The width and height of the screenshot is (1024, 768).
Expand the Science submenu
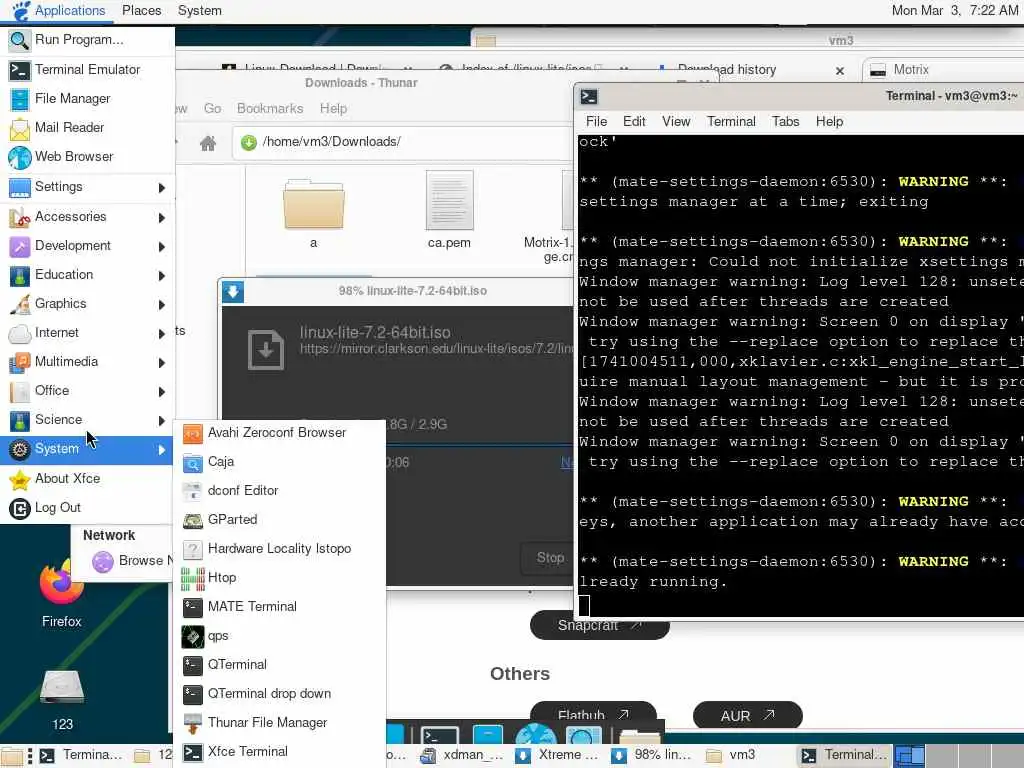(x=88, y=420)
